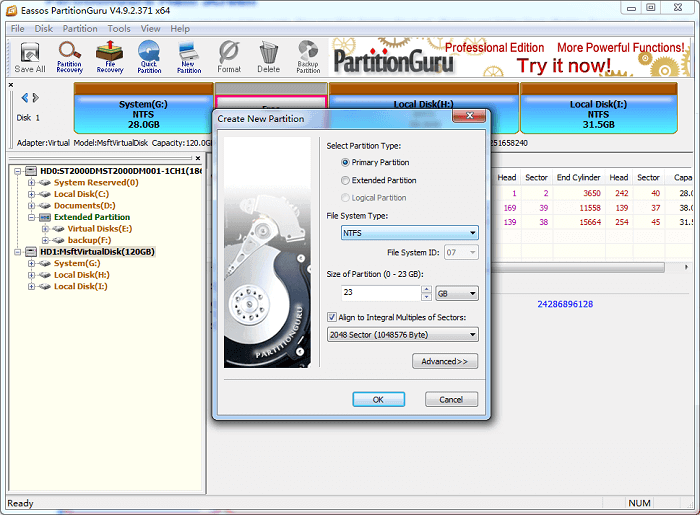Increase partition size with up spinner
This screenshot has height=515, width=700.
pos(426,289)
